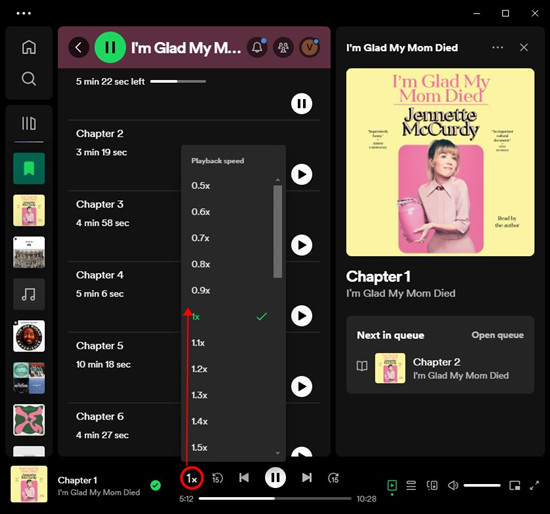Viewport: 550px width, 514px height.
Task: Open the miniplayer icon
Action: (x=515, y=486)
